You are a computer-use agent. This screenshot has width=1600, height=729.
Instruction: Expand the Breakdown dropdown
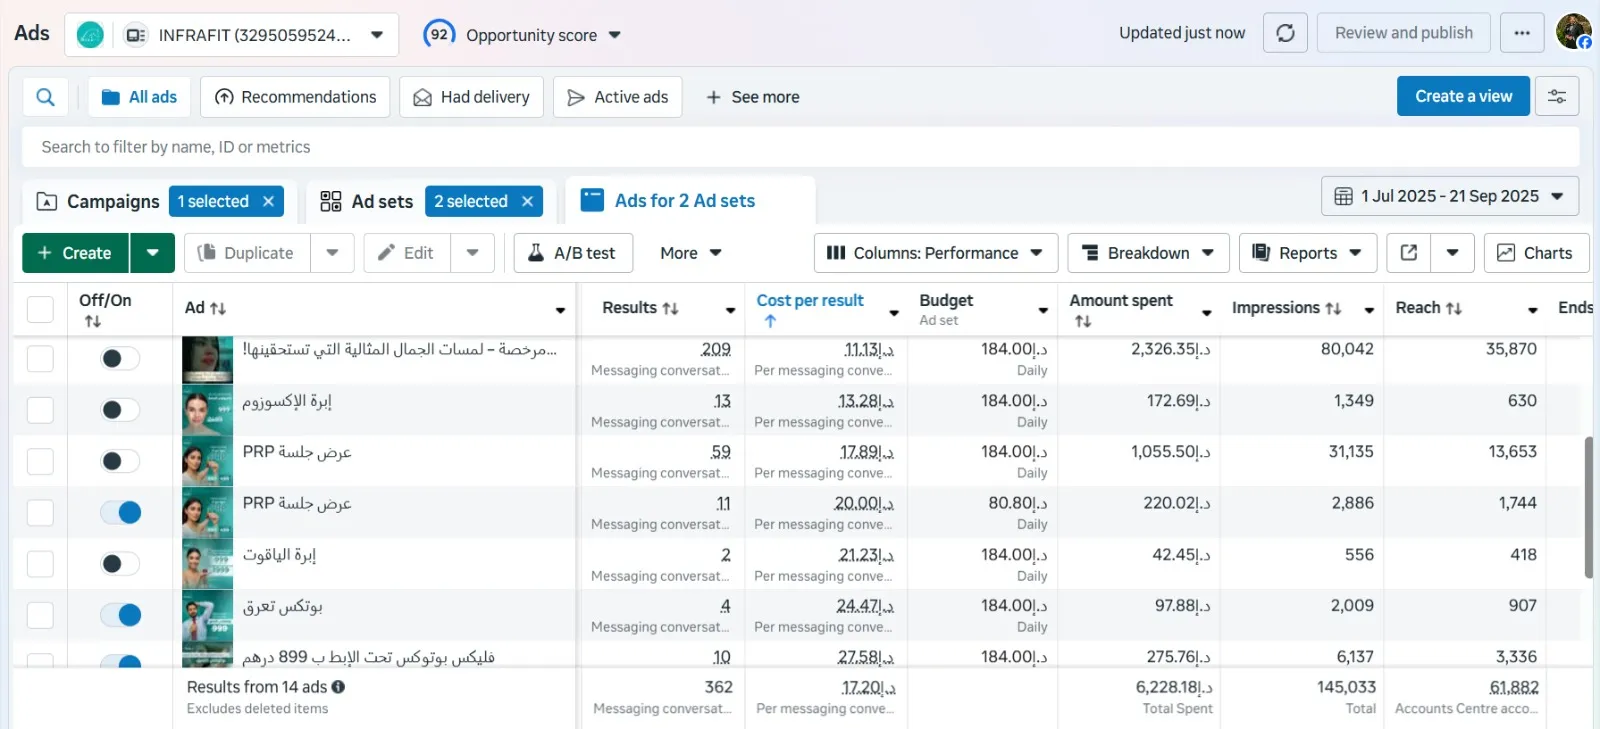click(1148, 253)
